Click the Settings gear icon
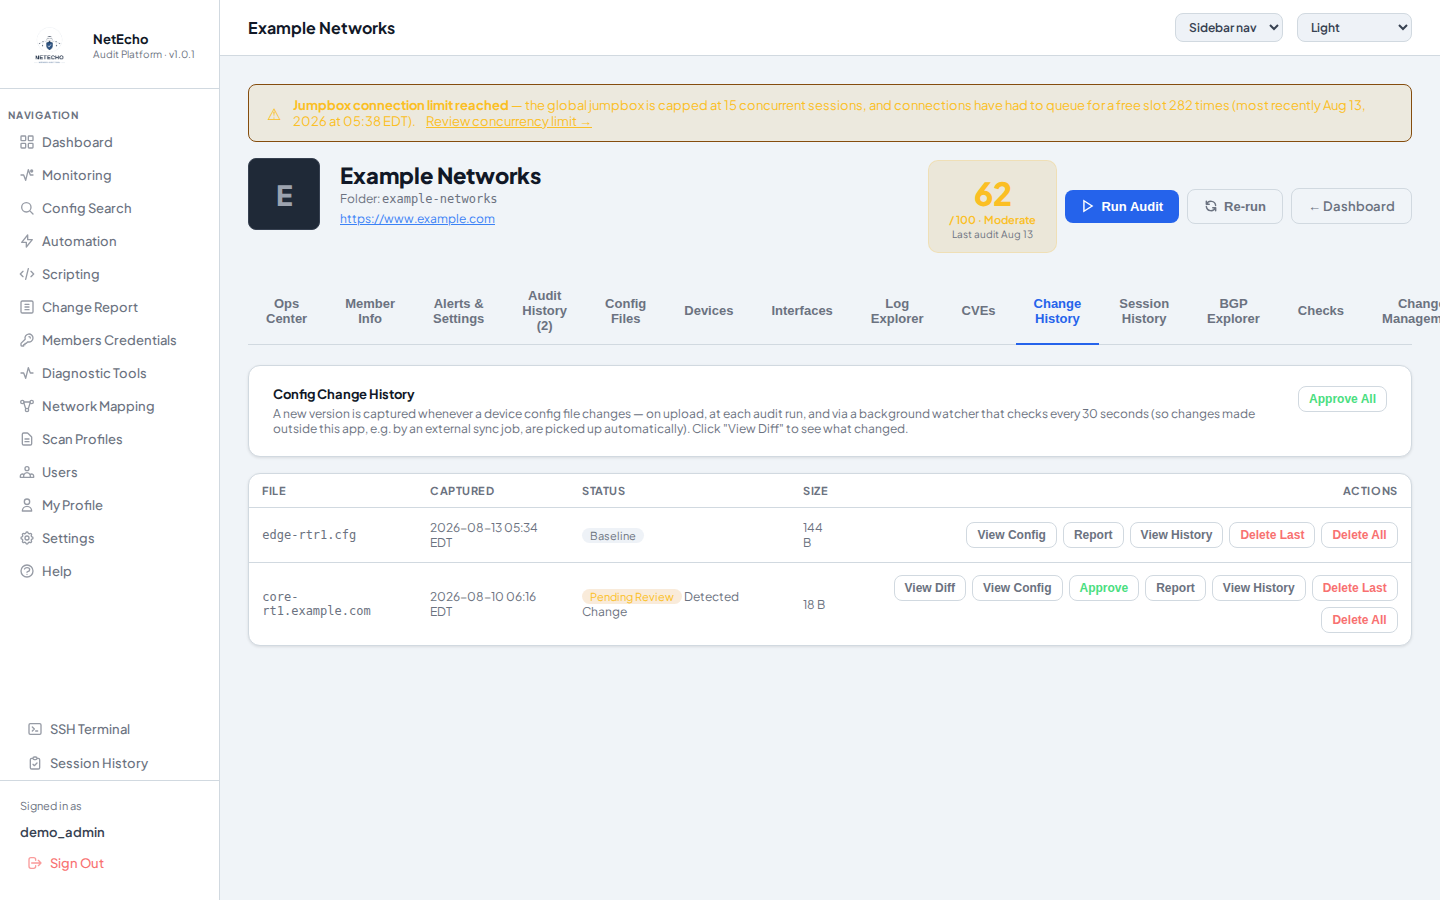 (27, 538)
